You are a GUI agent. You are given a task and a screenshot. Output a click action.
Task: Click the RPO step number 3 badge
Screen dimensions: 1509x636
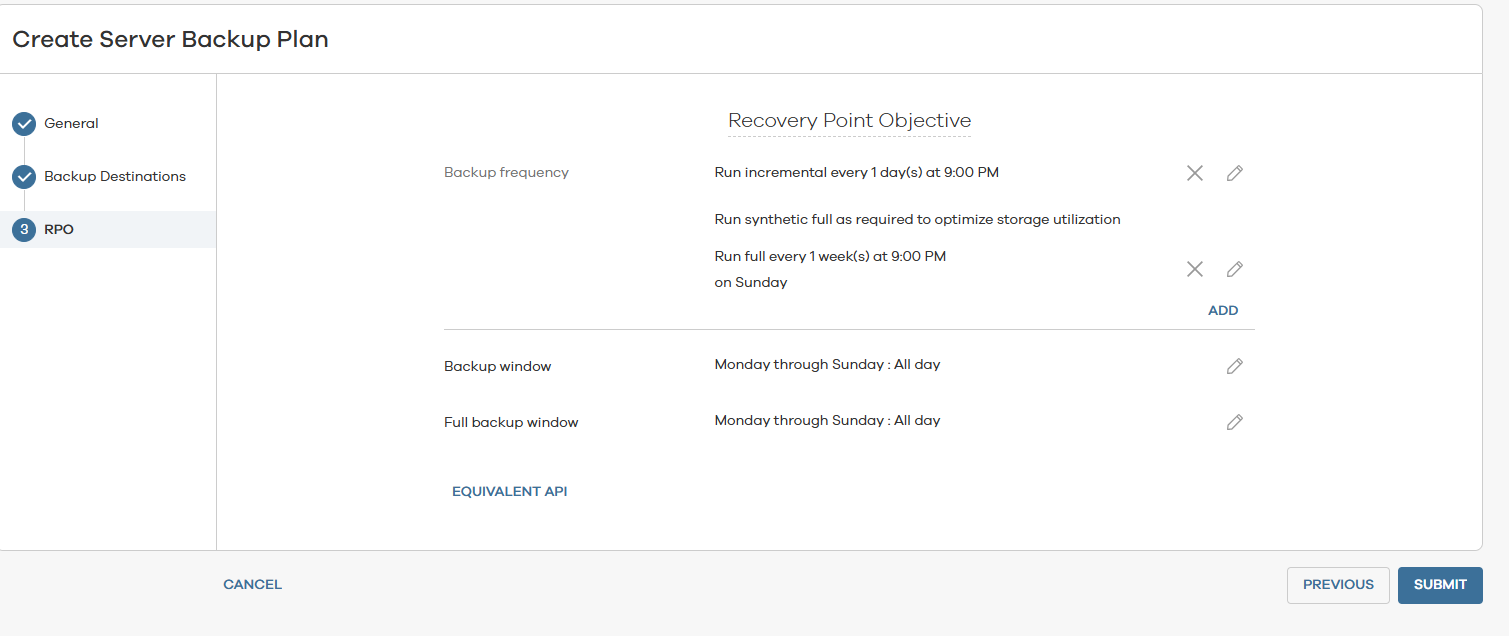tap(24, 230)
